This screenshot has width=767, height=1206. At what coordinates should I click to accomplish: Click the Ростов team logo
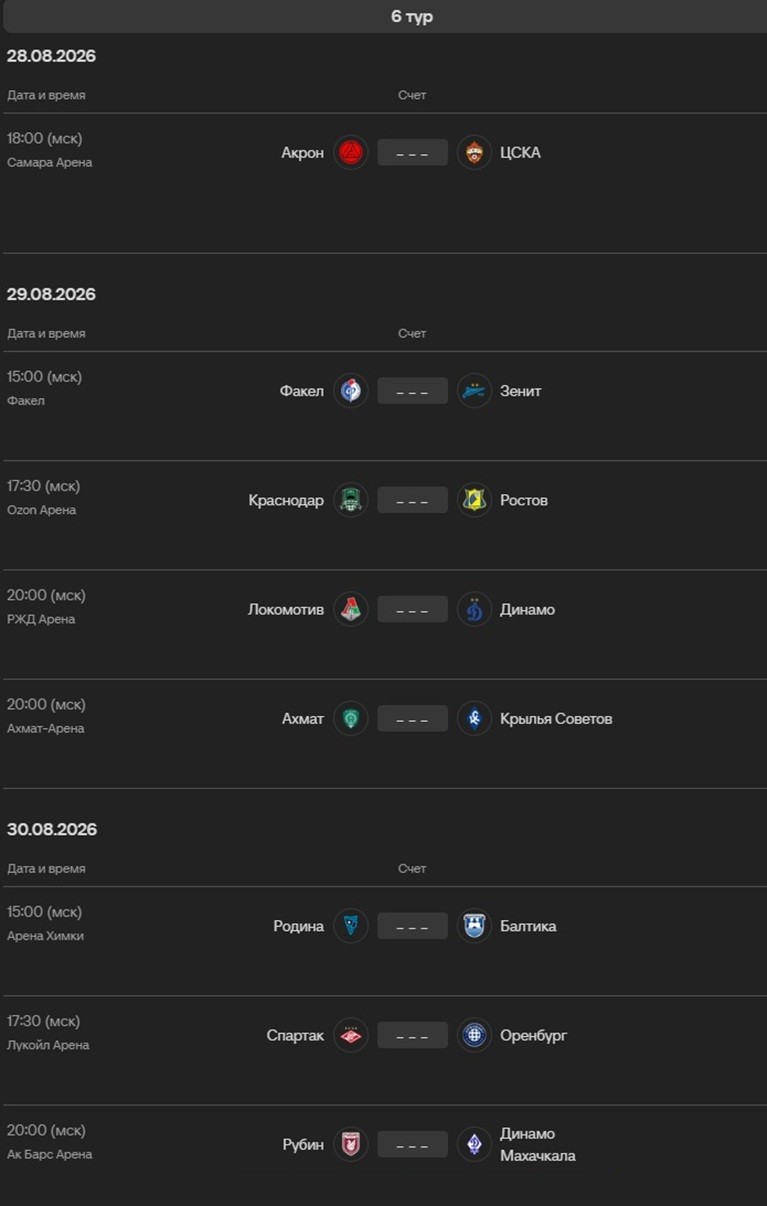tap(474, 499)
